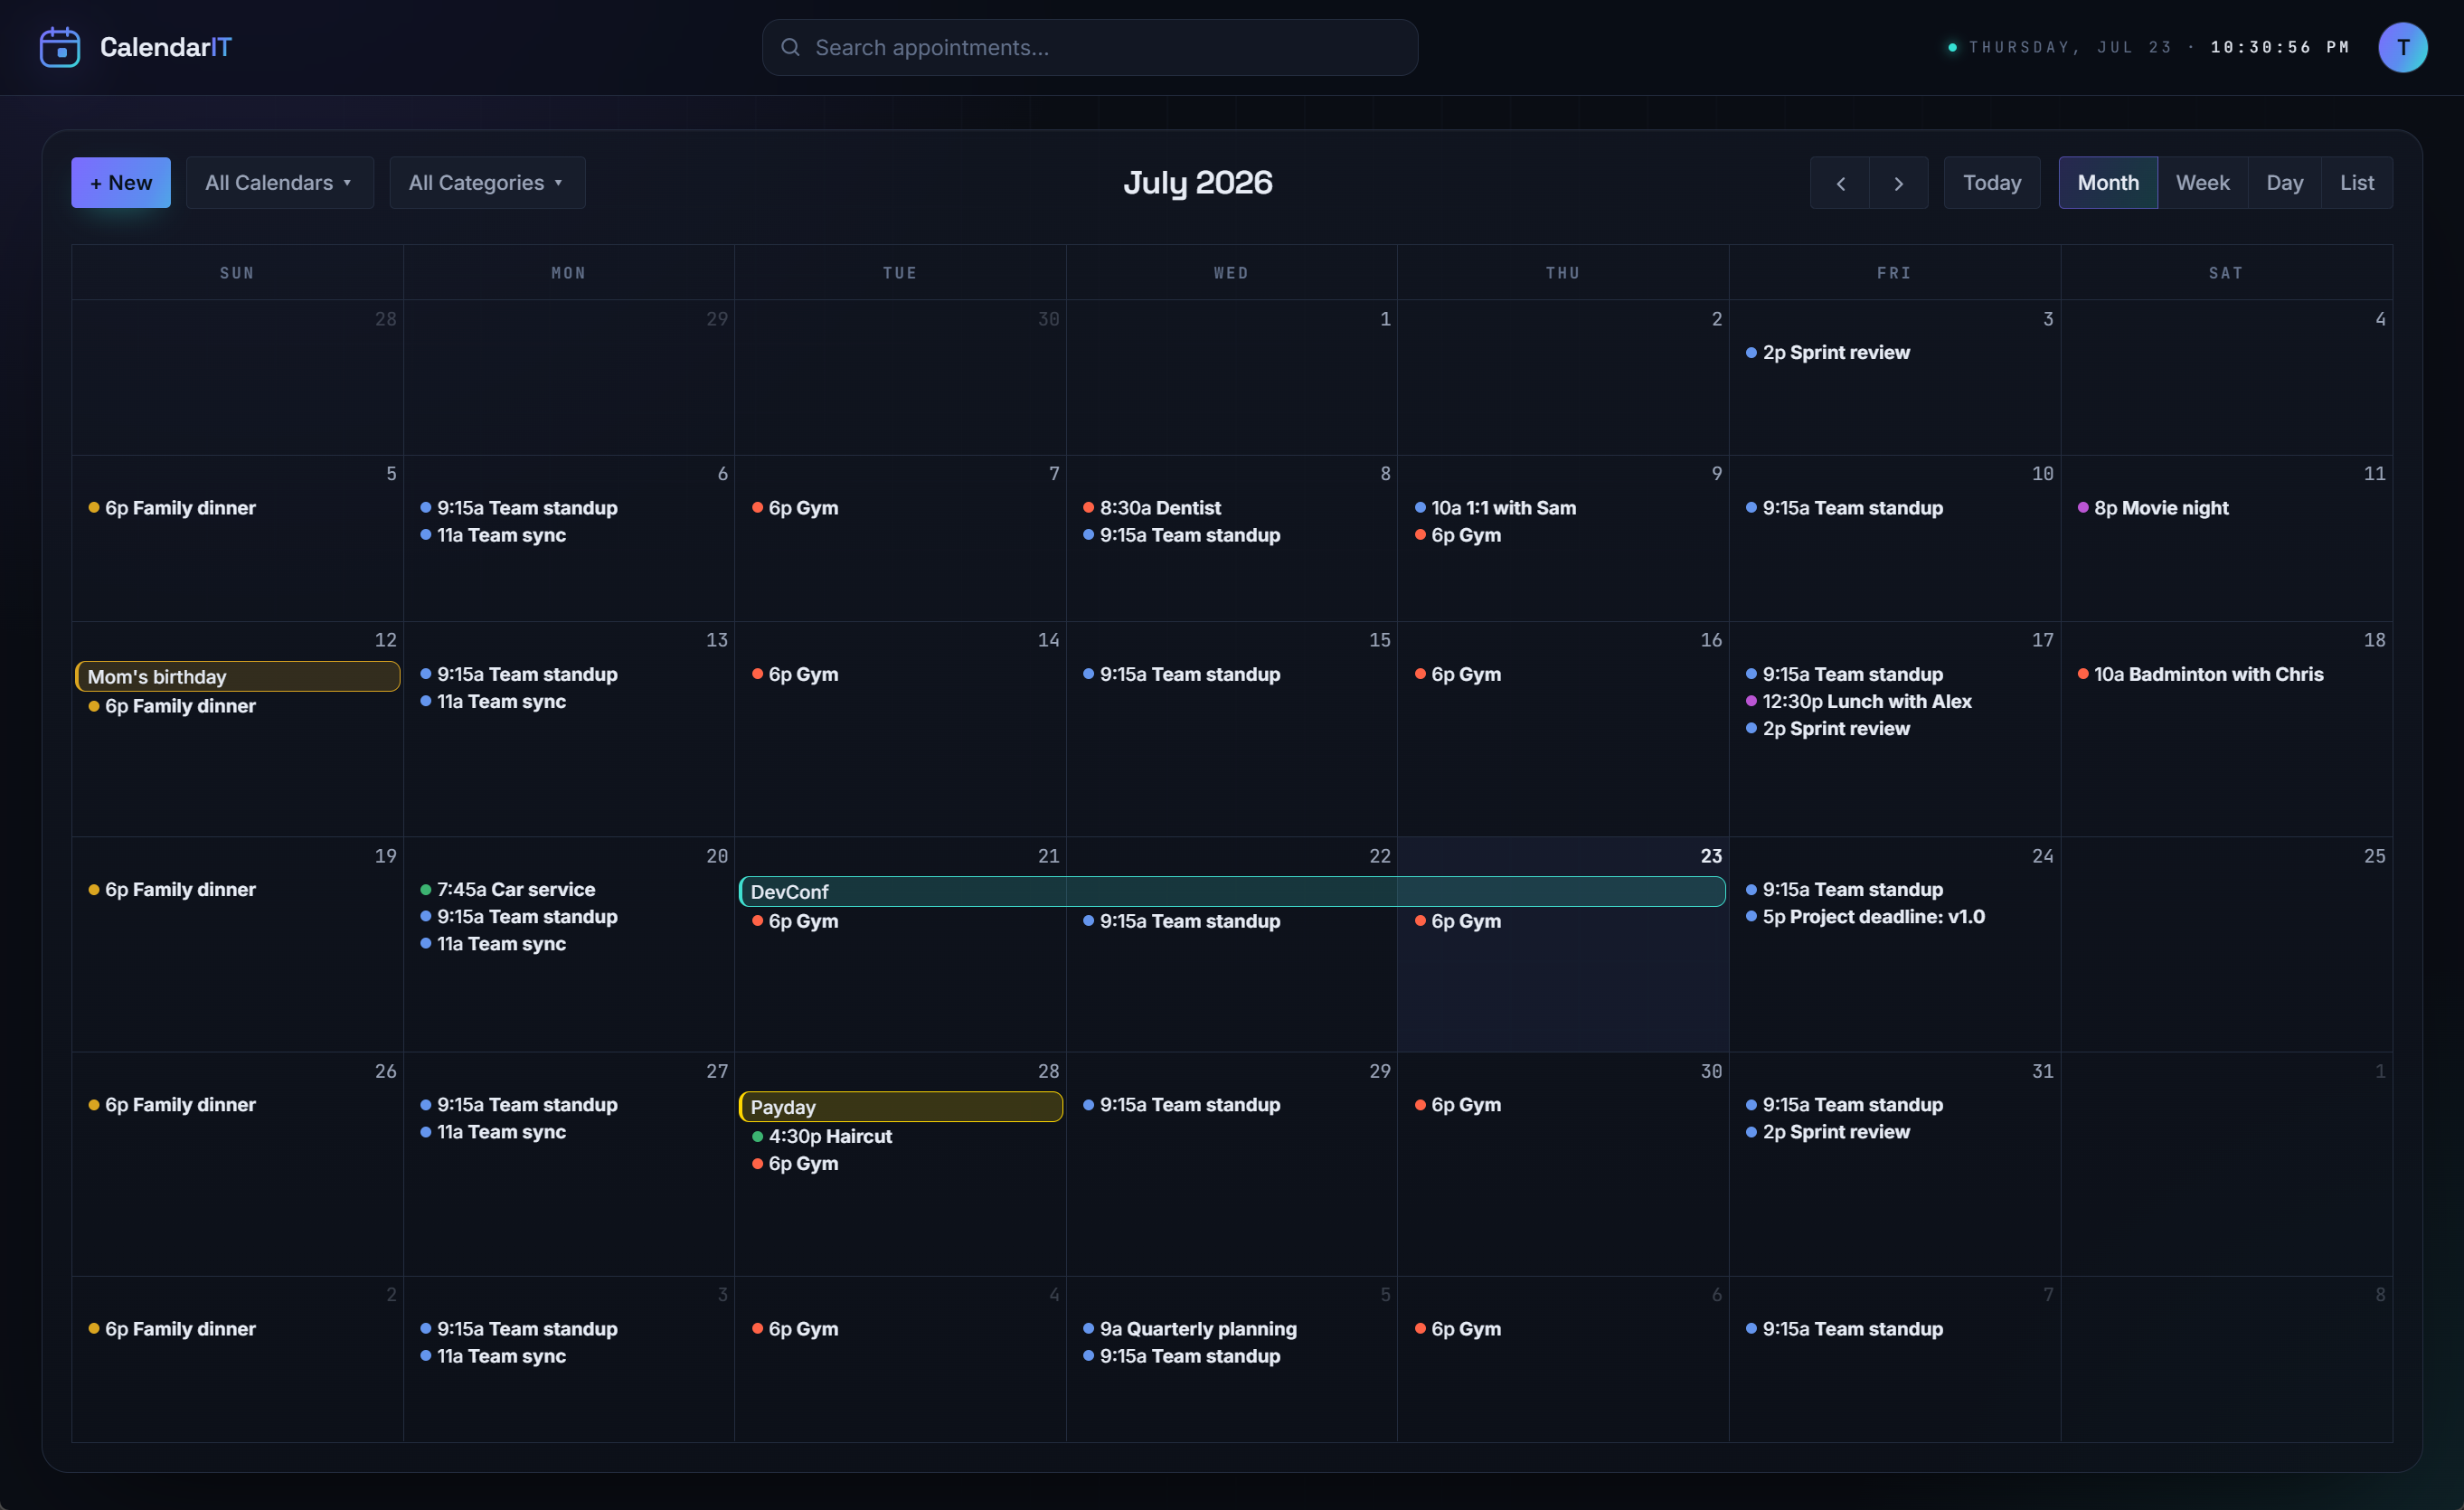Open 6p Gym on July 16
This screenshot has width=2464, height=1510.
(x=1458, y=674)
